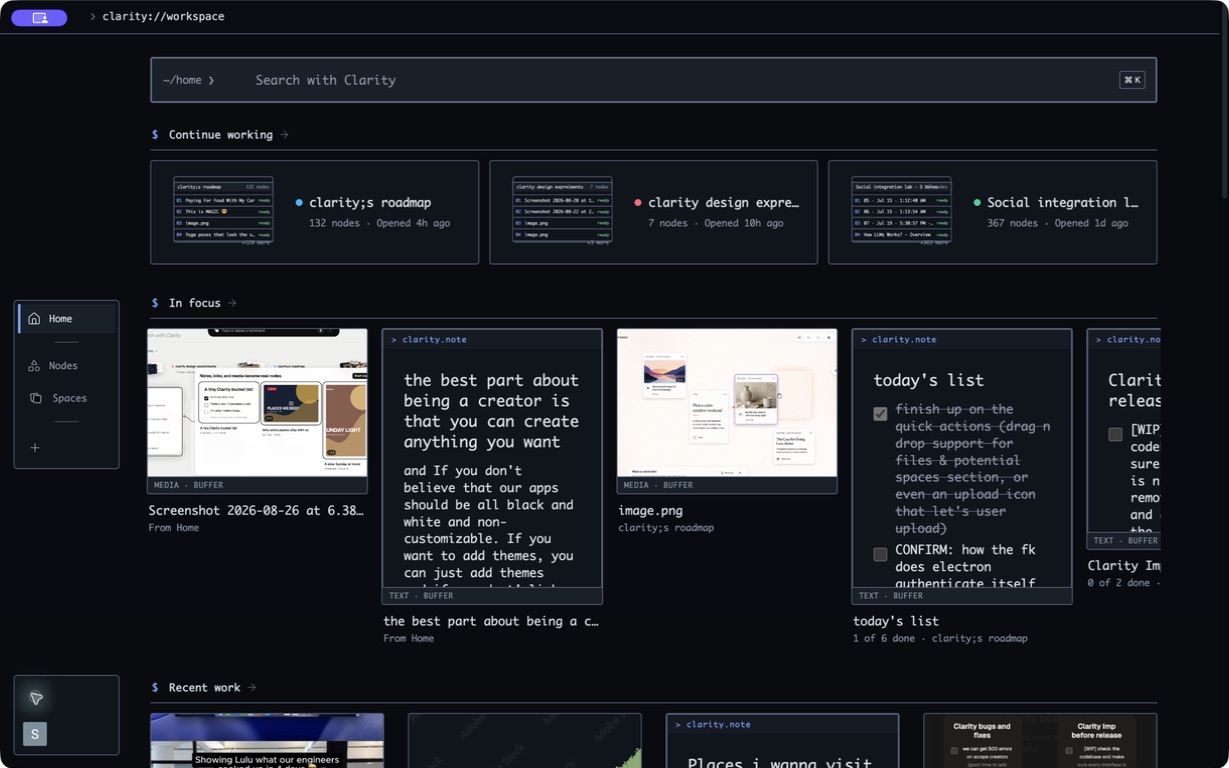Click '367 nodes · Opened 1d ago' text
This screenshot has width=1229, height=768.
coord(1057,223)
